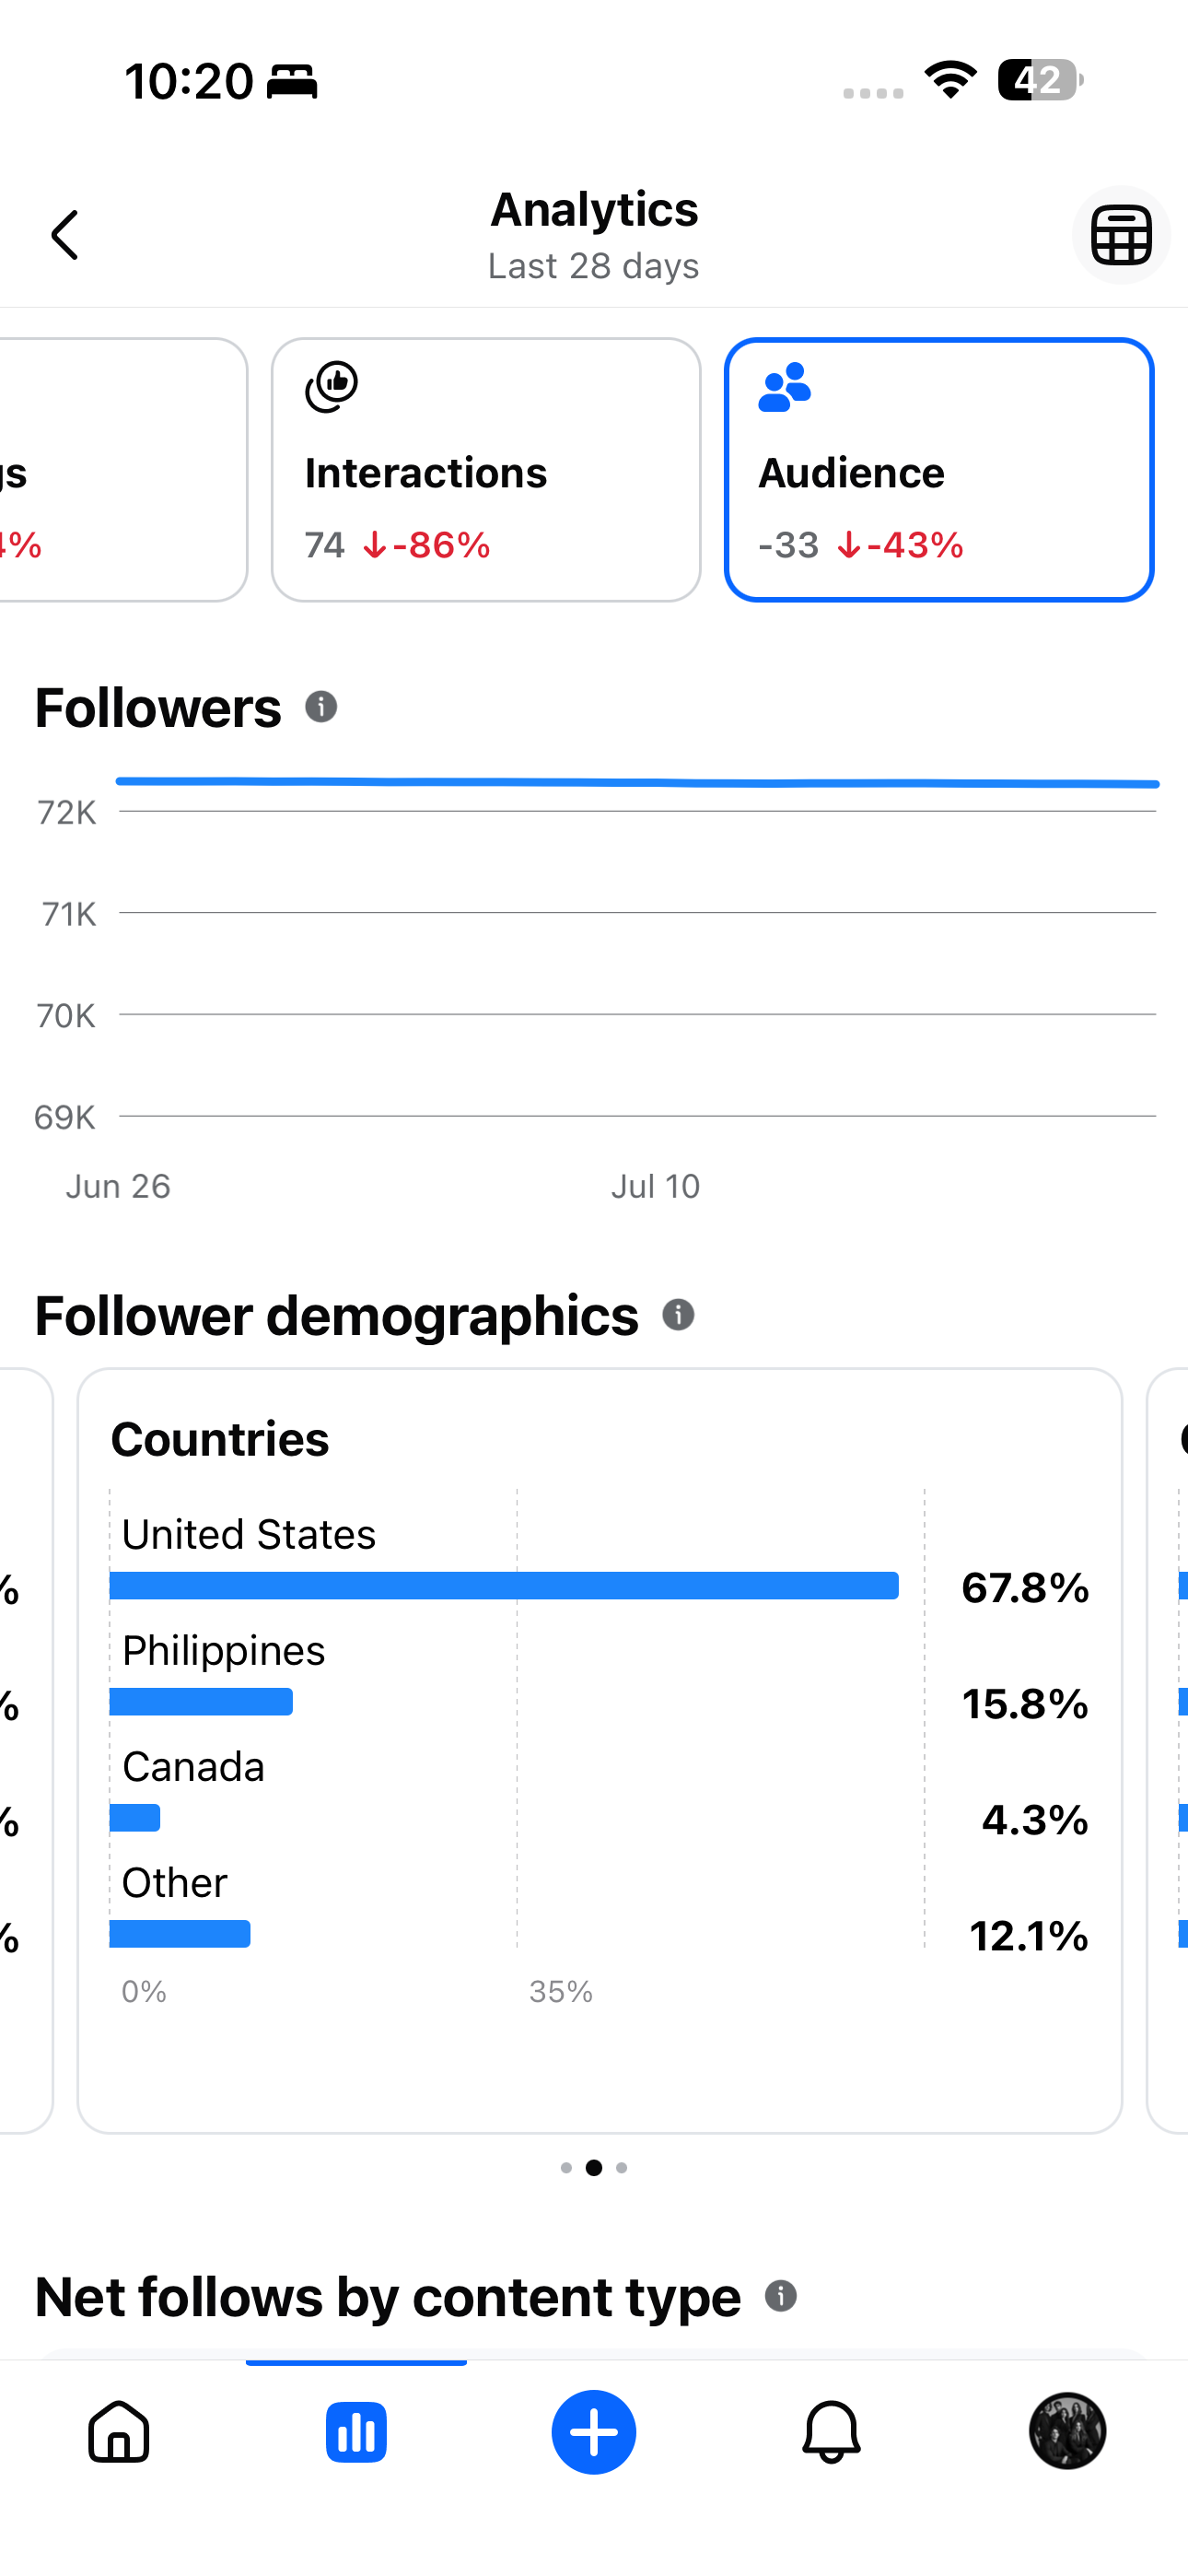Screen dimensions: 1188x2576
Task: Tap the third carousel page dot
Action: [622, 2168]
